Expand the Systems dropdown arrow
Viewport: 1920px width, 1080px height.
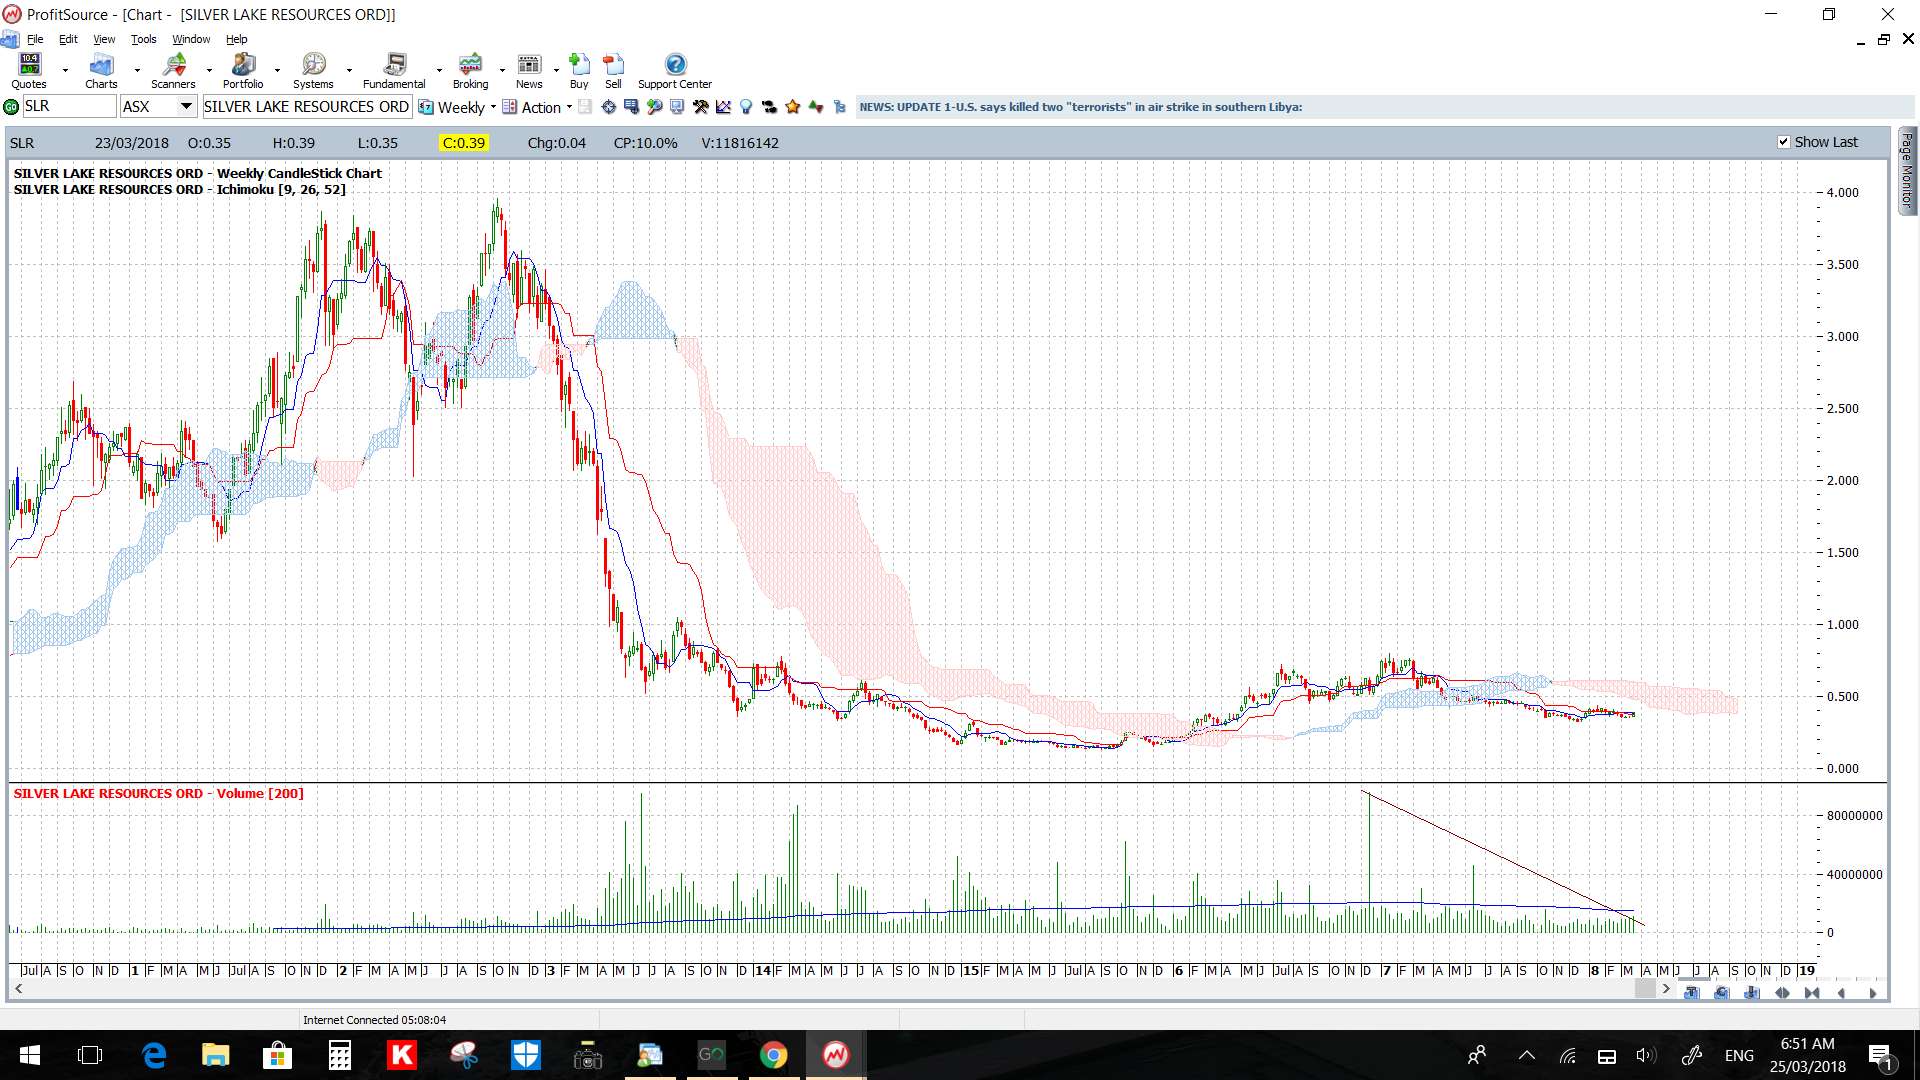coord(349,71)
